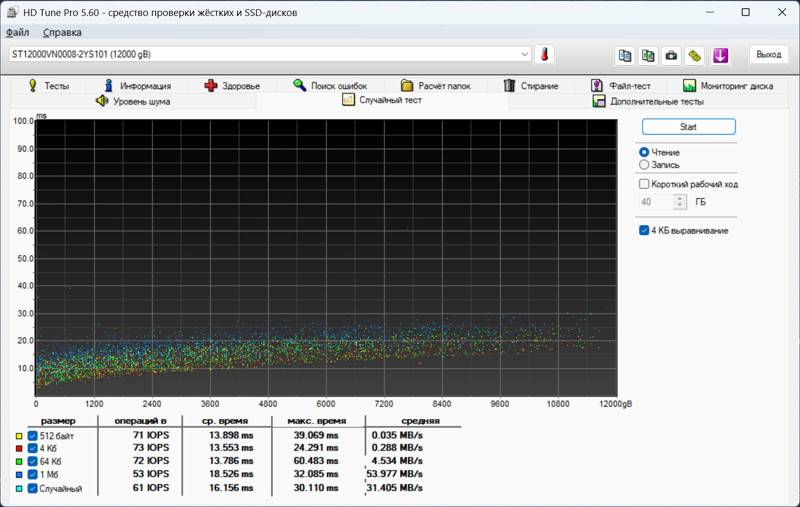Start the random access test
The width and height of the screenshot is (800, 507).
688,127
